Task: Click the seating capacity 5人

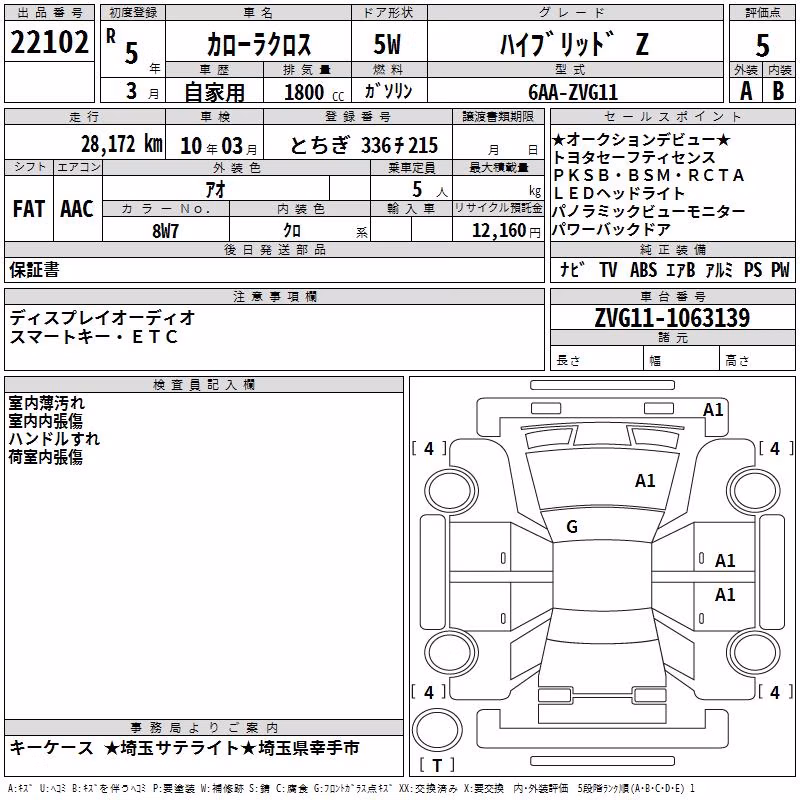Action: (430, 190)
